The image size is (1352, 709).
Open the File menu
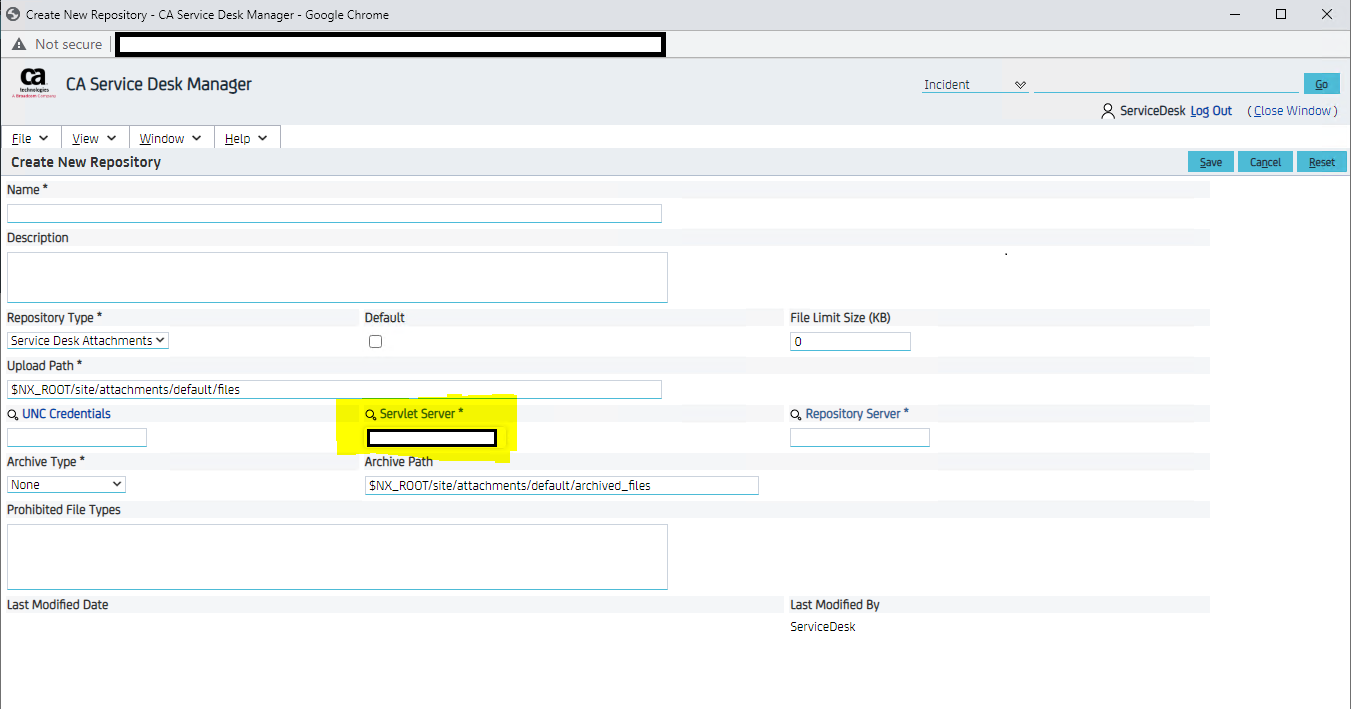point(30,138)
